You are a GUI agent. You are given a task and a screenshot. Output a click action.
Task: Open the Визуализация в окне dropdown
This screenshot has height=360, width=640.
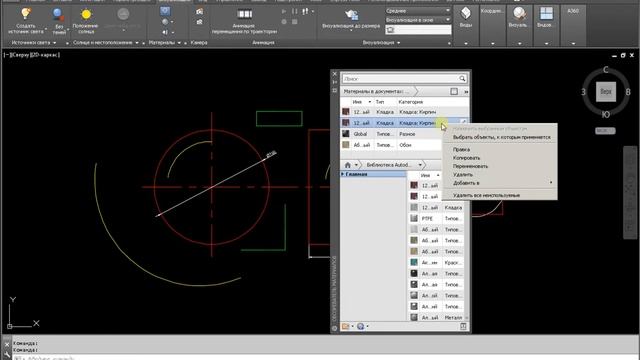[x=418, y=20]
